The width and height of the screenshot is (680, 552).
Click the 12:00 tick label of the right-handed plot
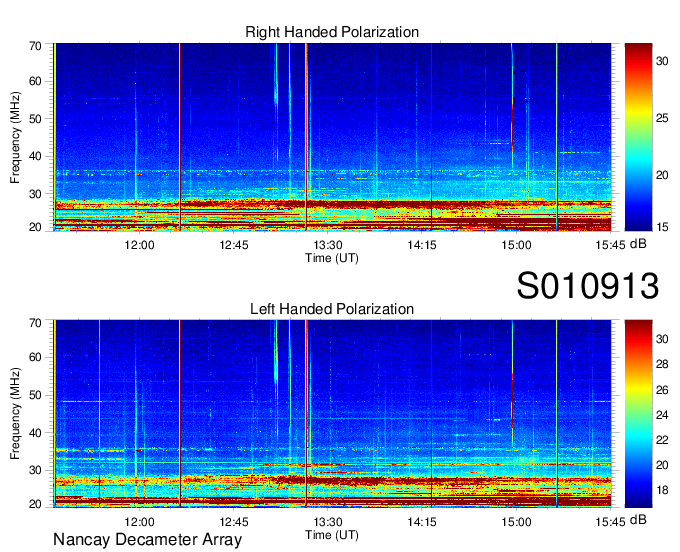(139, 245)
